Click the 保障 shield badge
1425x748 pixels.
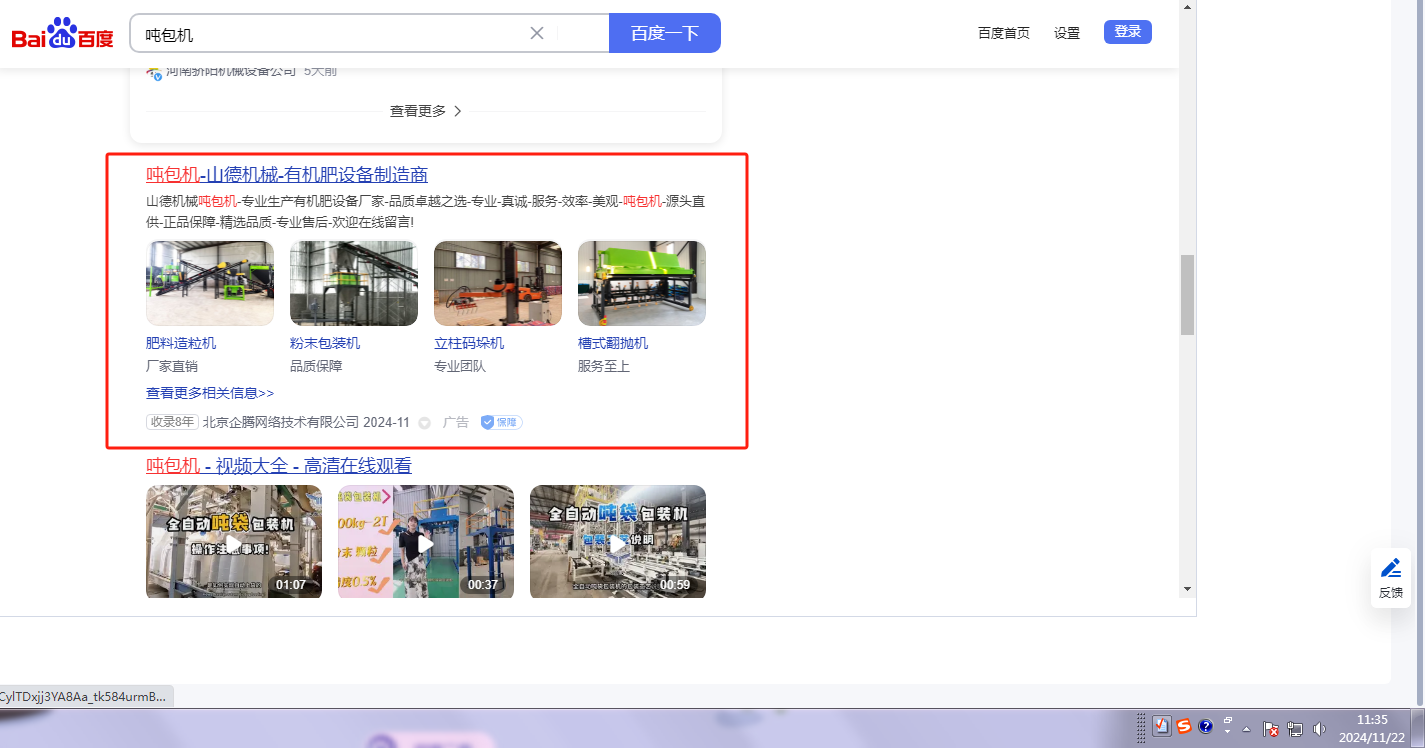501,422
